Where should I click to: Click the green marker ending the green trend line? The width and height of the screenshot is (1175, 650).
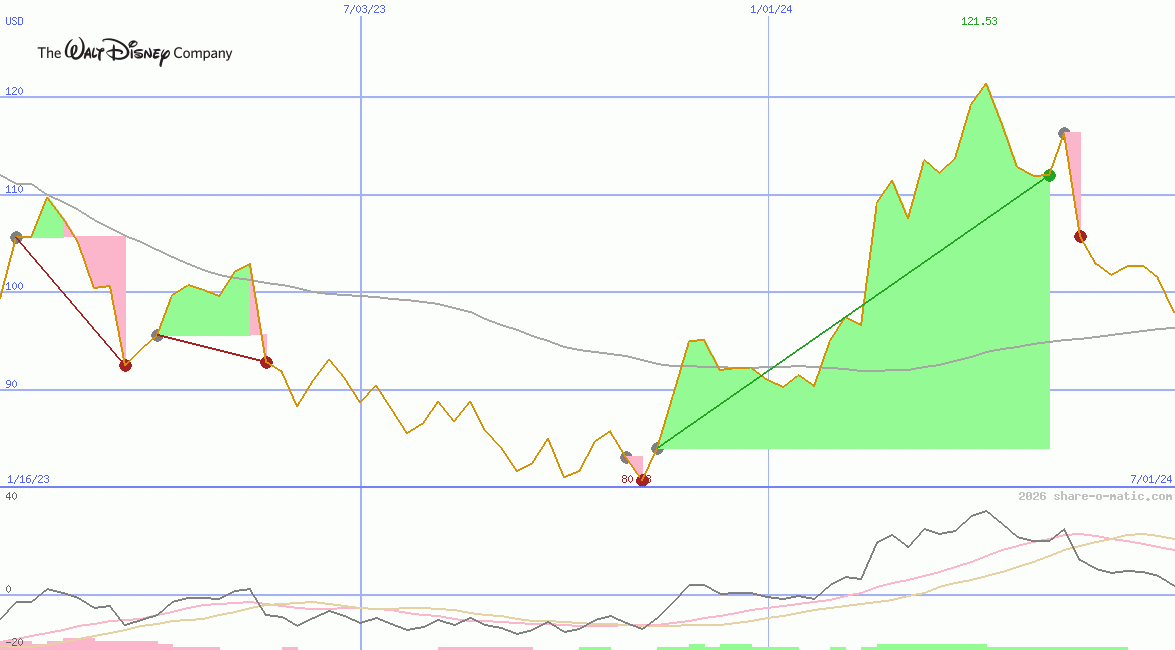[1049, 175]
